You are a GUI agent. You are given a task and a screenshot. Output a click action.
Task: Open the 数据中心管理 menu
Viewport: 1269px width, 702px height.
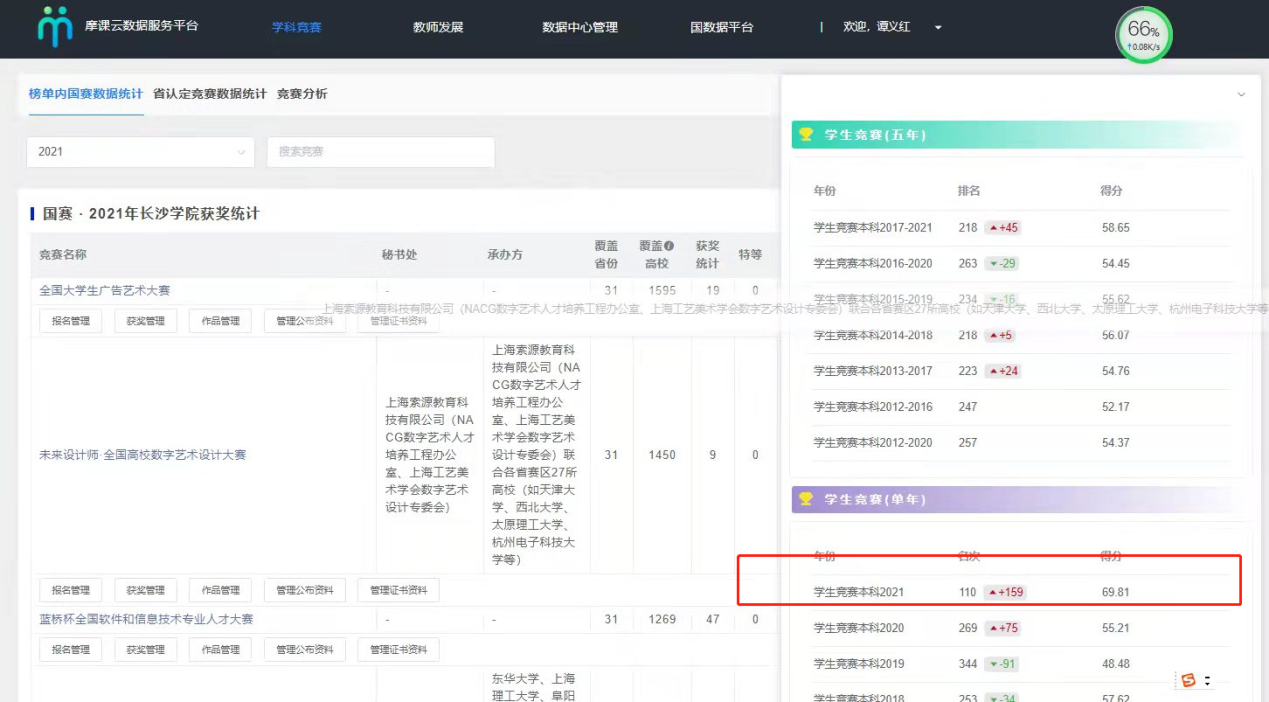[580, 28]
